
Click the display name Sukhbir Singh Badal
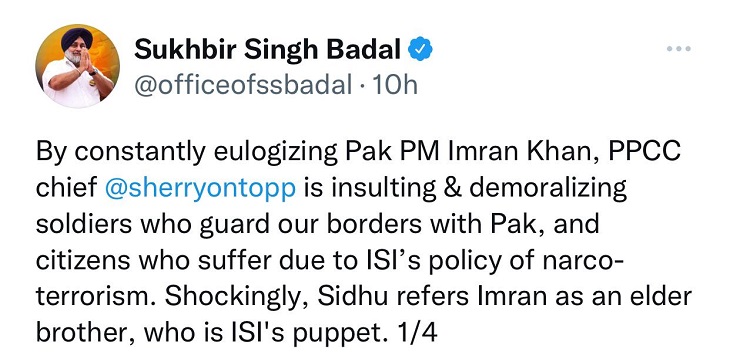[267, 49]
